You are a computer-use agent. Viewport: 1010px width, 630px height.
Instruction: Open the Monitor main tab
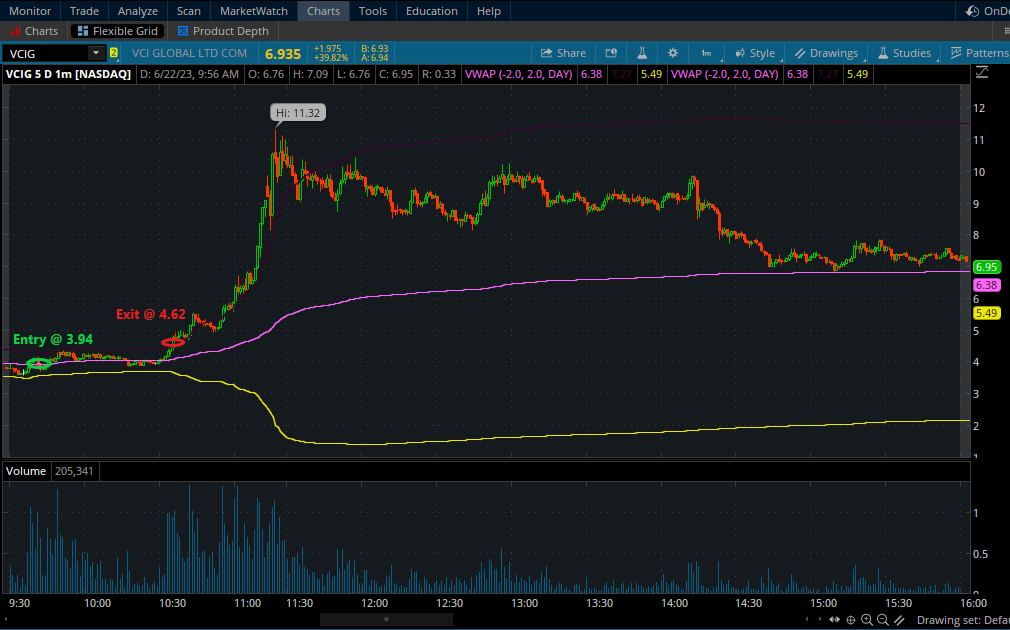coord(30,11)
